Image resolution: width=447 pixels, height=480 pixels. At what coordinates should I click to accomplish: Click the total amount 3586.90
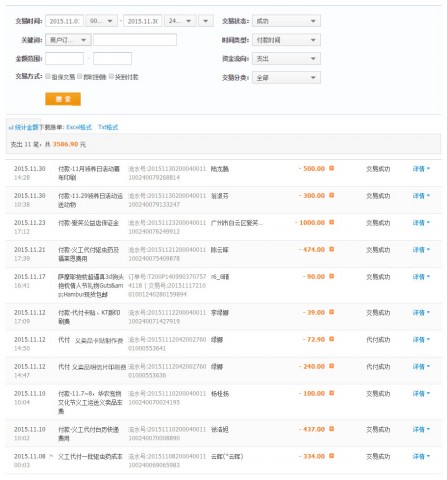click(x=65, y=144)
